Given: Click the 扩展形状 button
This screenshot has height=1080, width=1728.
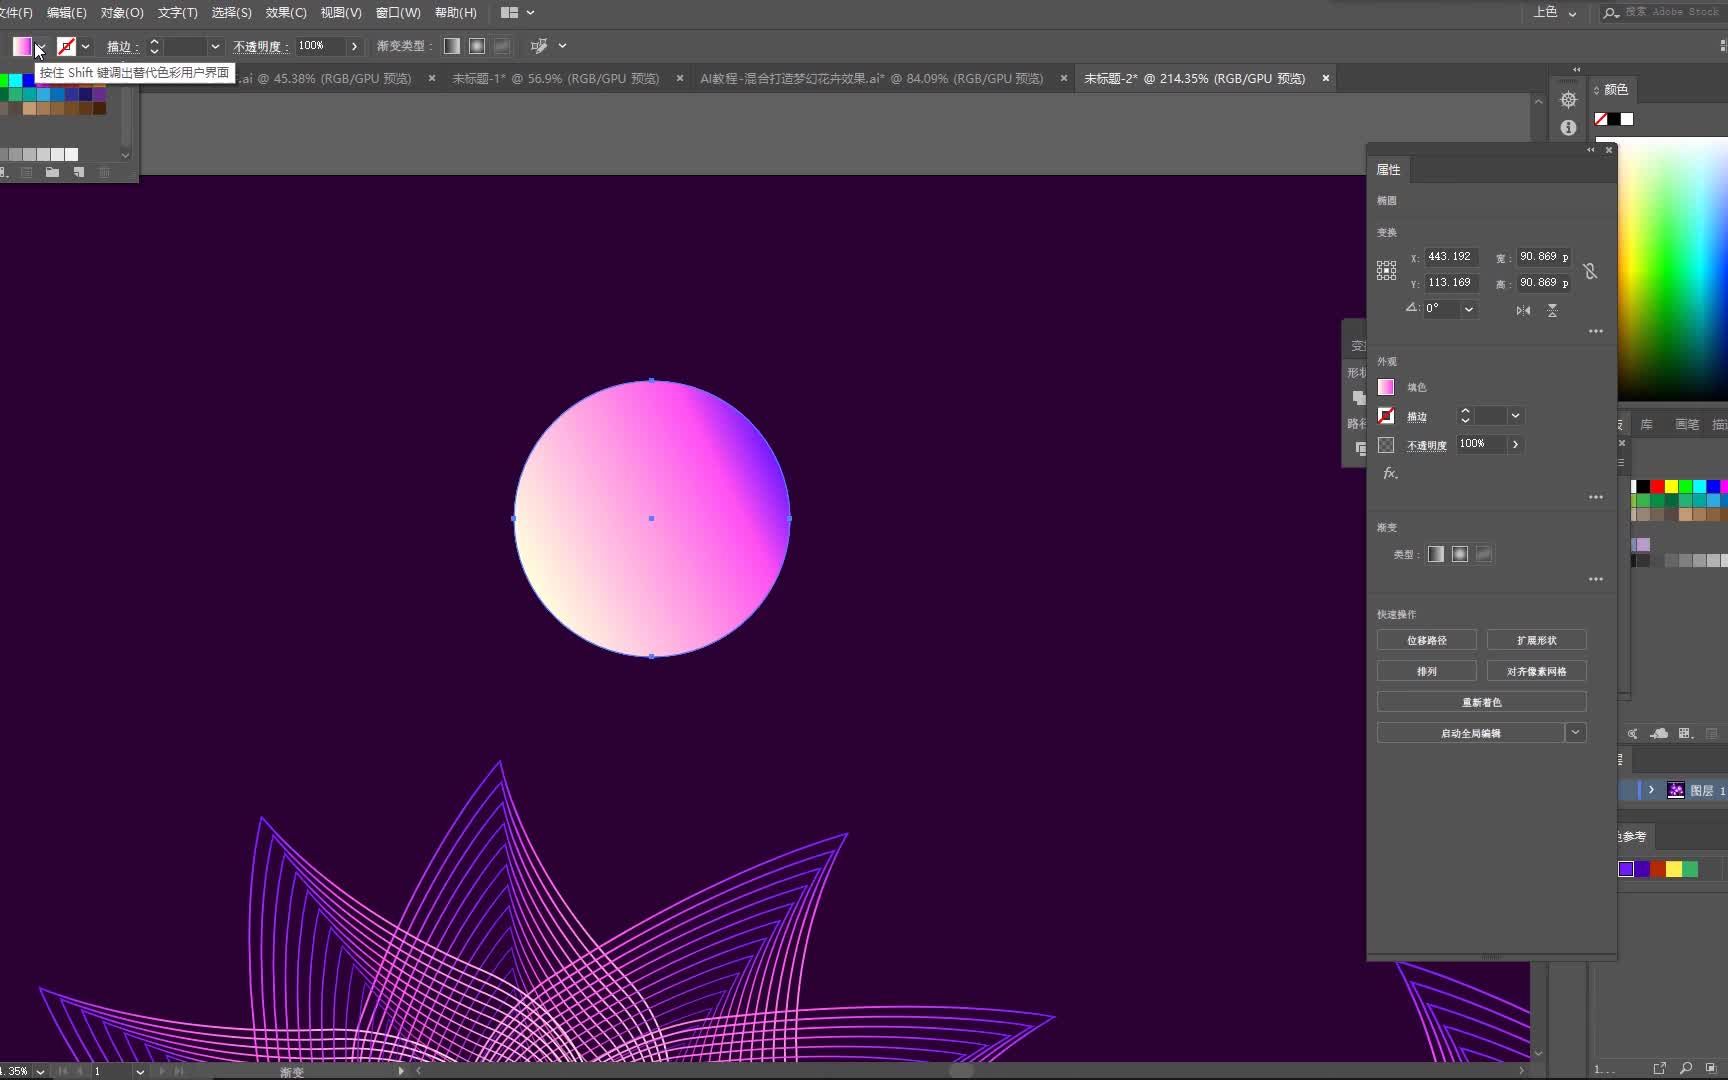Looking at the screenshot, I should tap(1537, 640).
